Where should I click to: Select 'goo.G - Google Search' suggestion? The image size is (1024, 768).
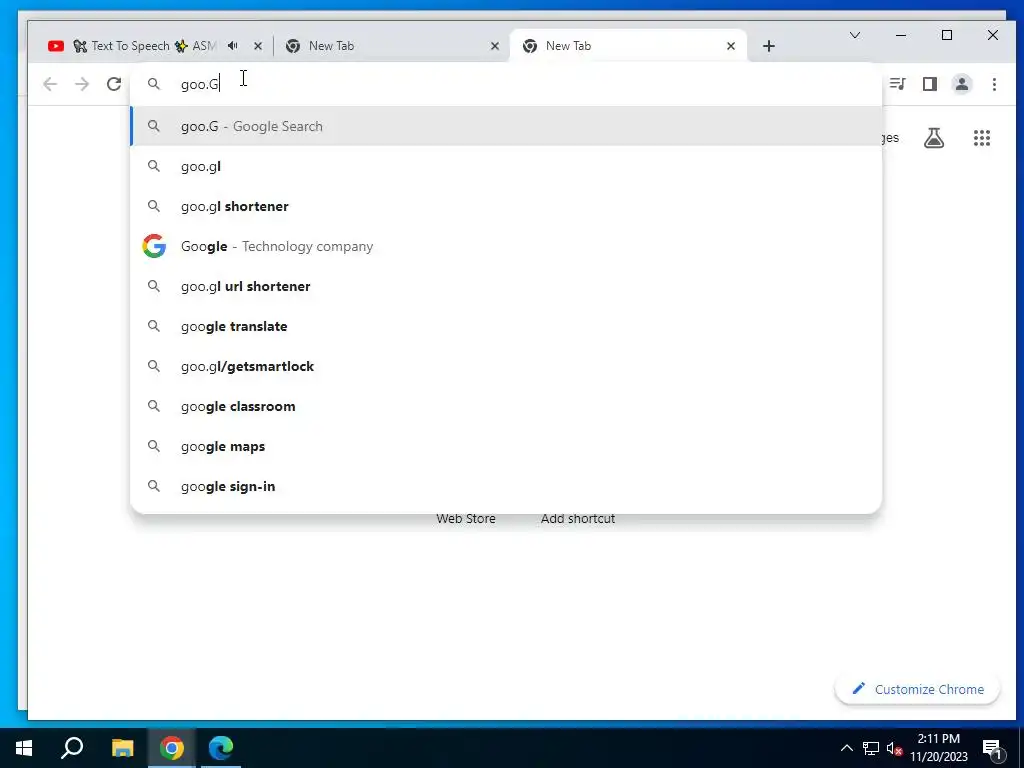point(506,126)
